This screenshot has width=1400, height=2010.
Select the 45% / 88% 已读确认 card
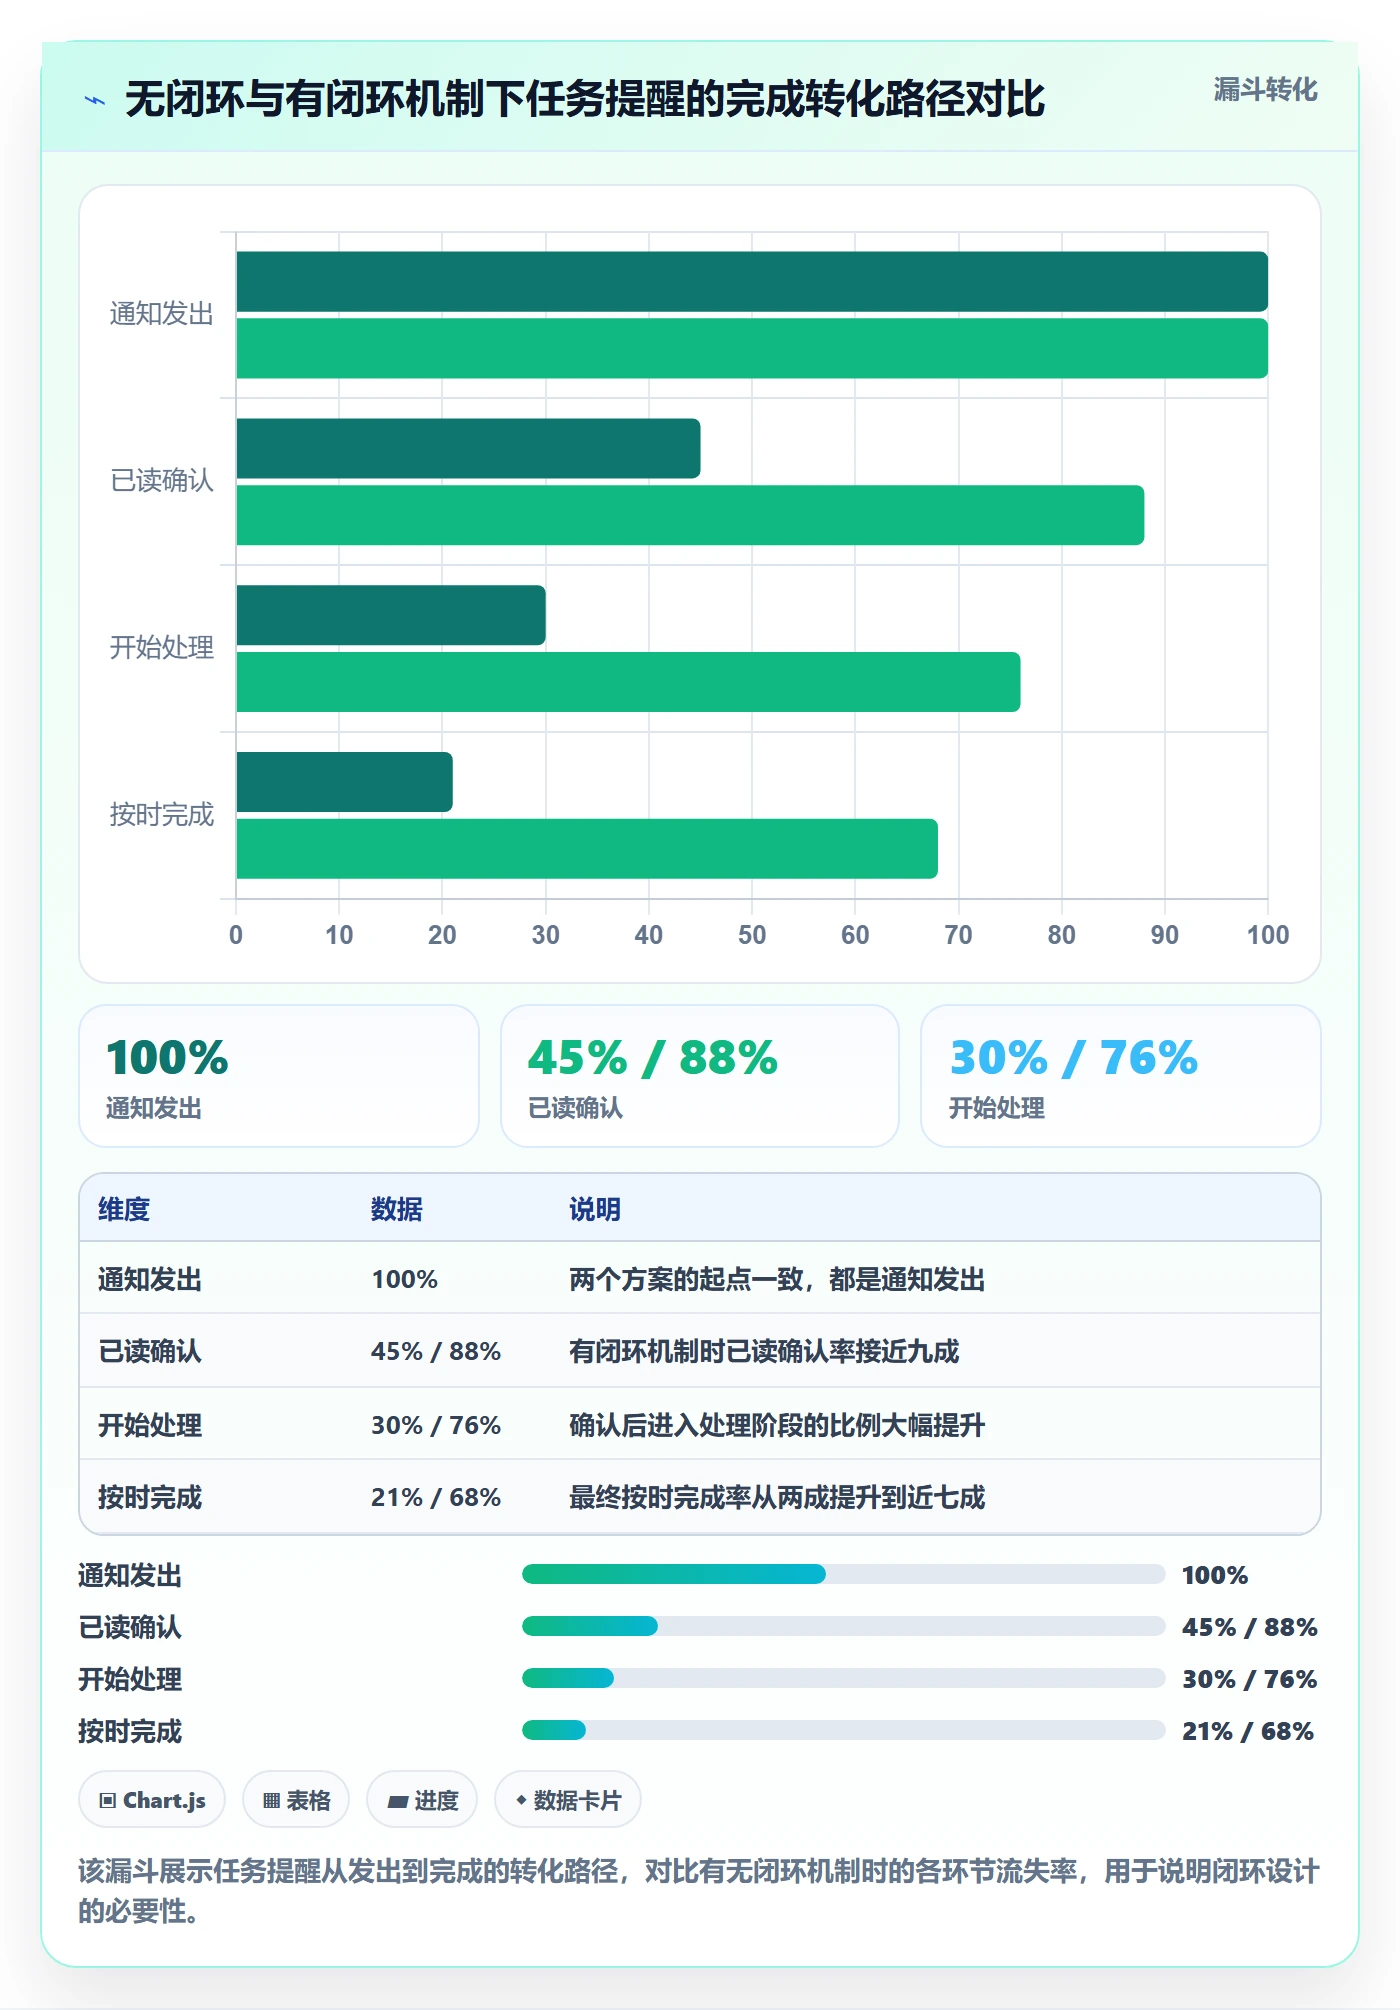[700, 1076]
